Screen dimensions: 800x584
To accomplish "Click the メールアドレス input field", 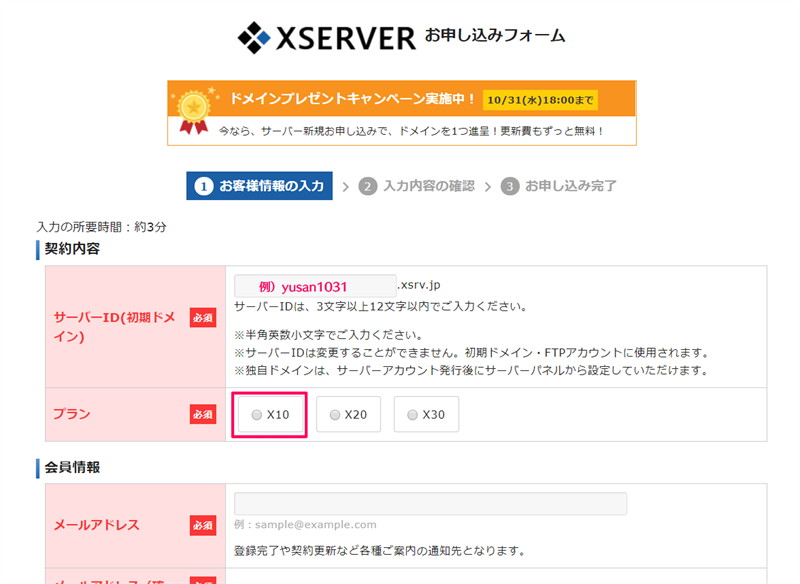I will [x=430, y=503].
